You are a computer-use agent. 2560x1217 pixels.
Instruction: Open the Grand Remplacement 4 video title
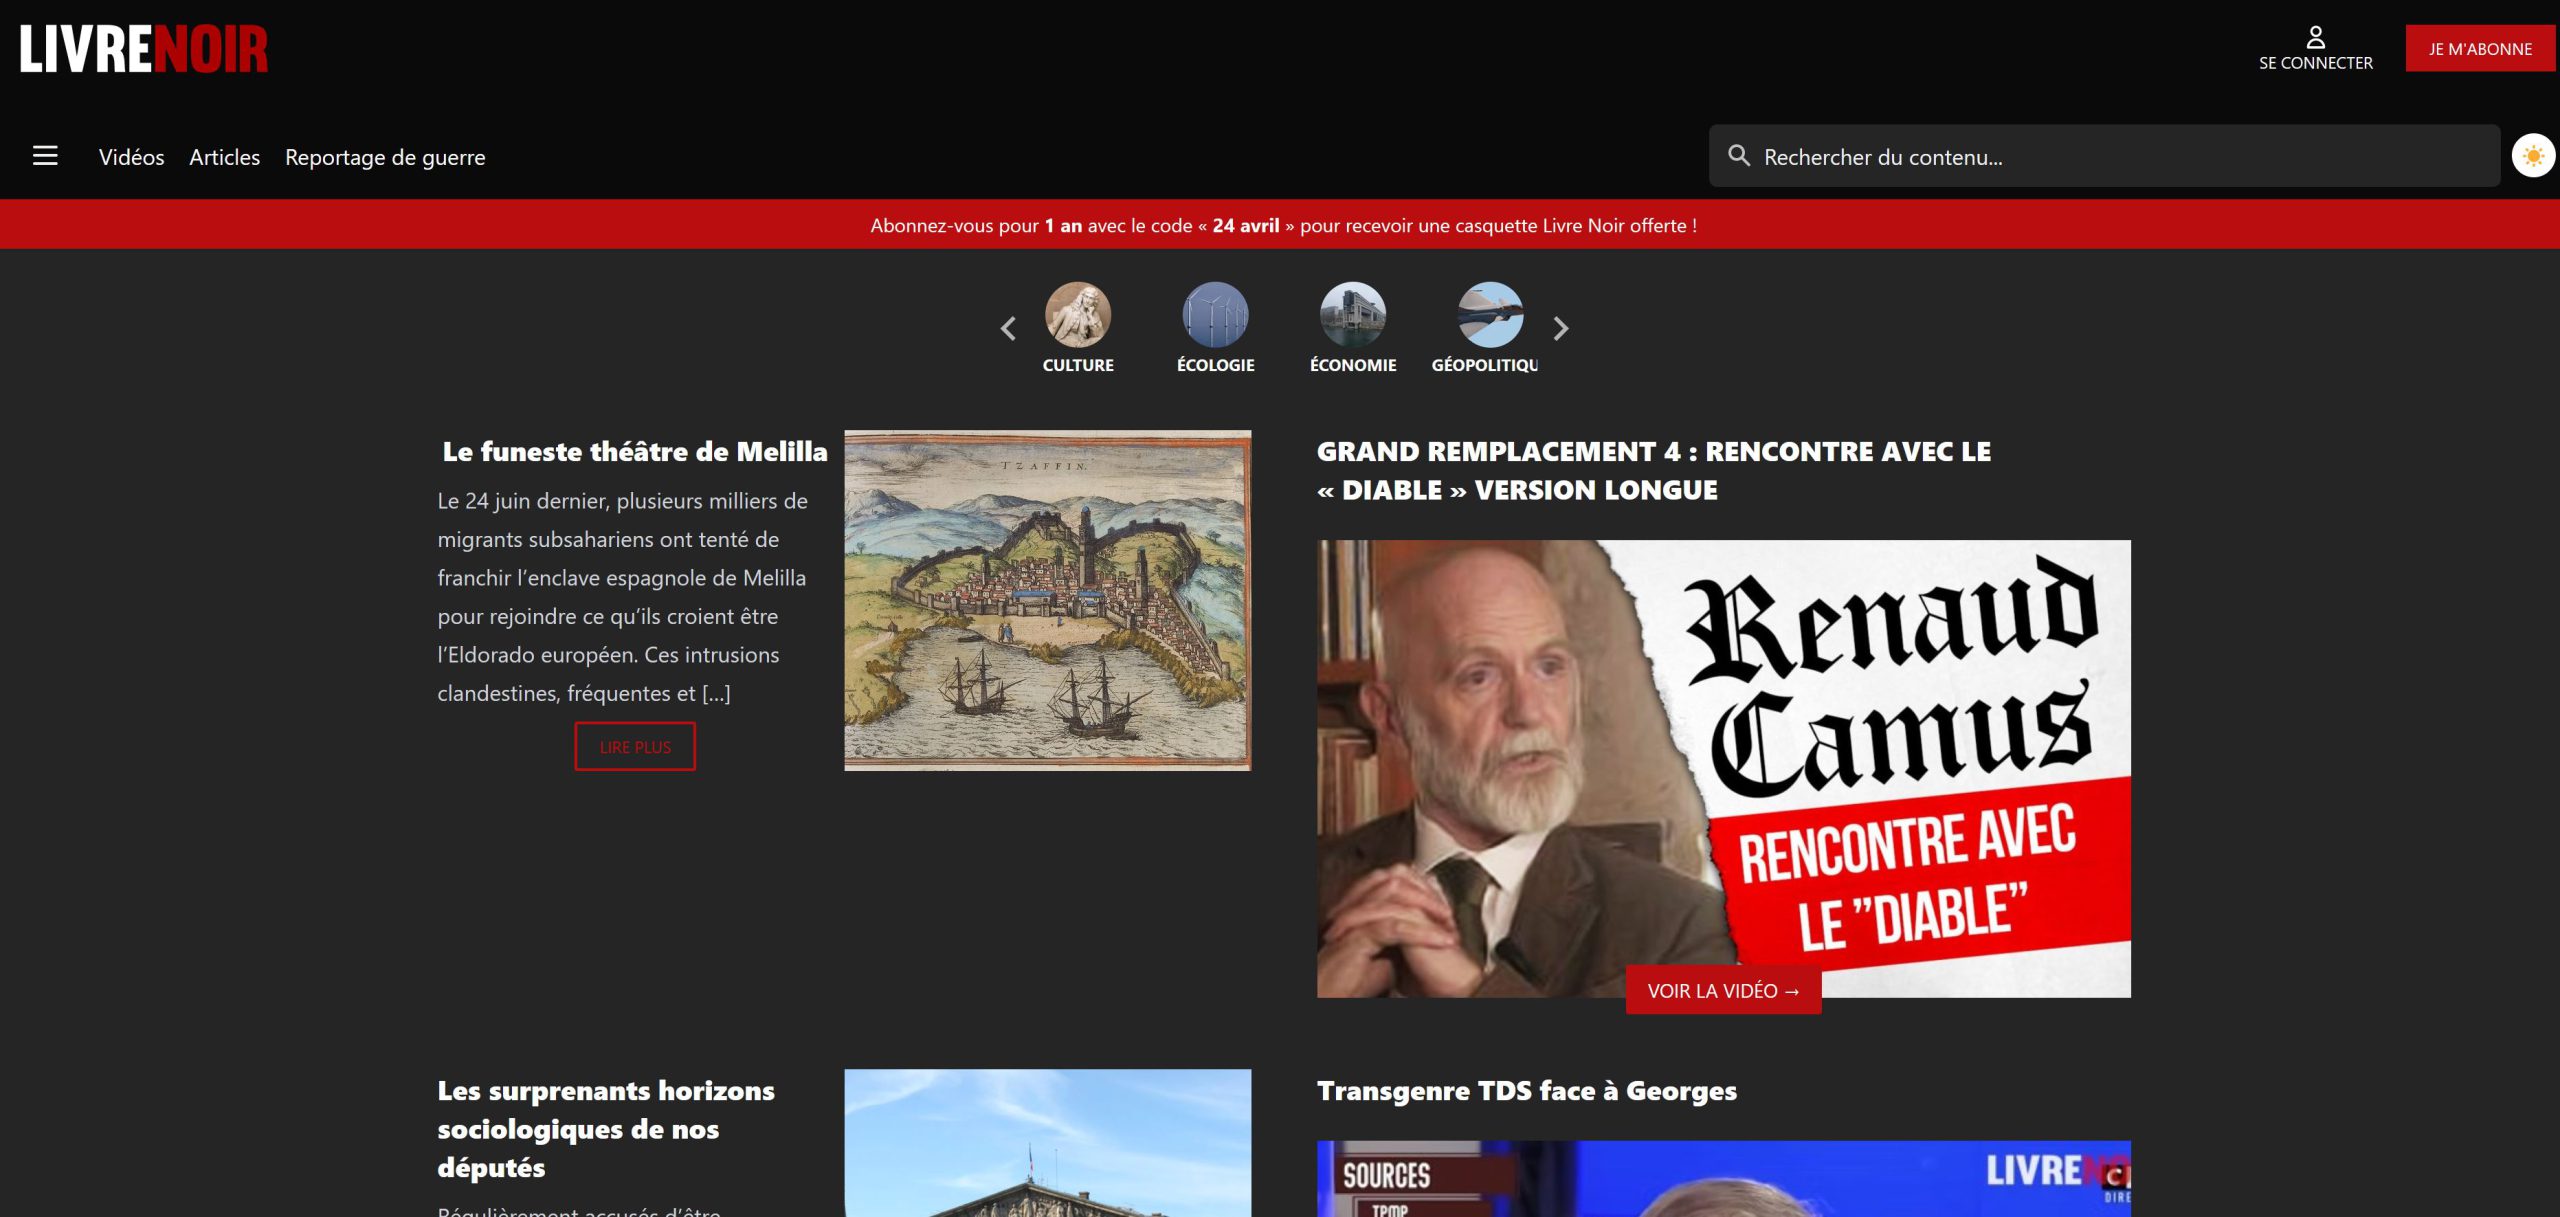(x=1654, y=471)
